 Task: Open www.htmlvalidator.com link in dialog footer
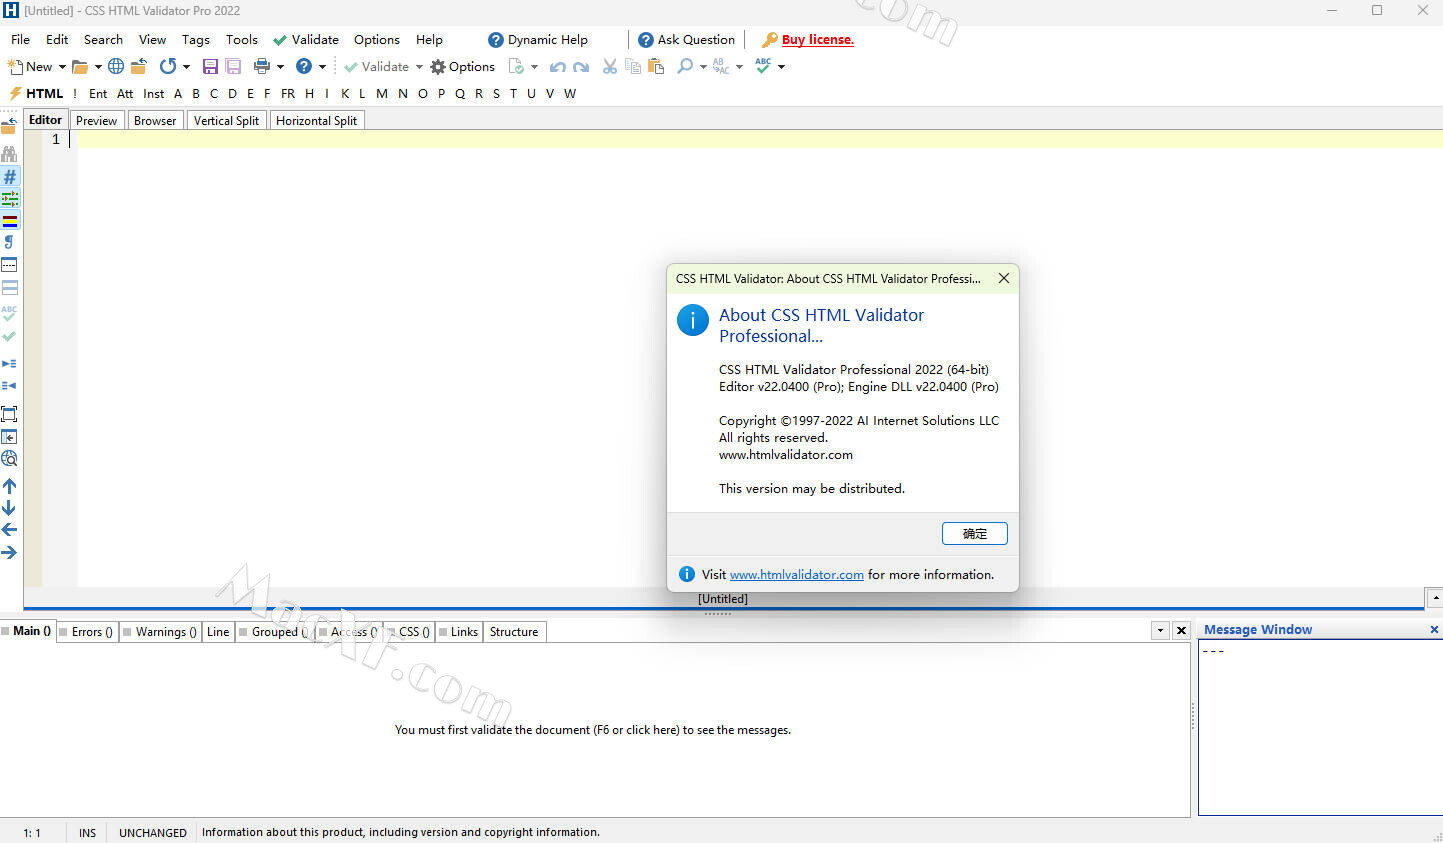pyautogui.click(x=796, y=575)
